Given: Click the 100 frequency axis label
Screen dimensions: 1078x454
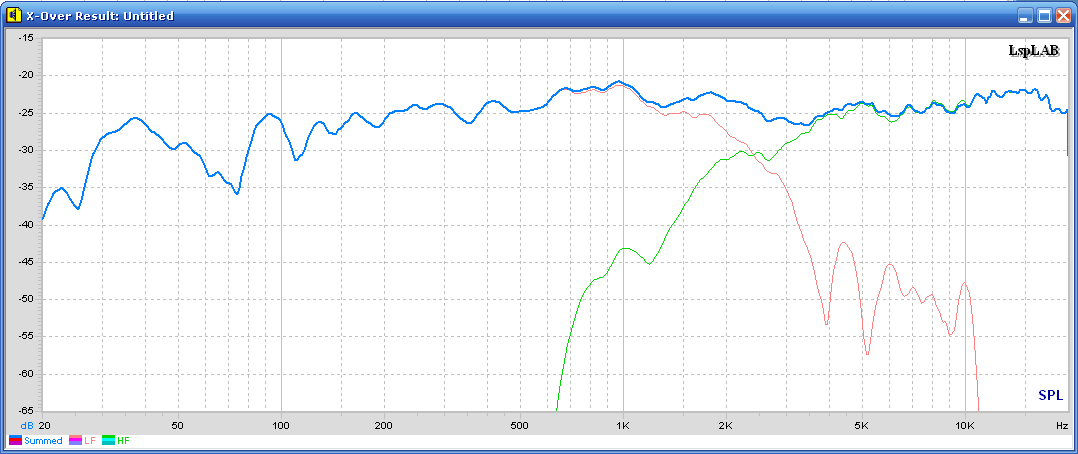Looking at the screenshot, I should point(281,426).
